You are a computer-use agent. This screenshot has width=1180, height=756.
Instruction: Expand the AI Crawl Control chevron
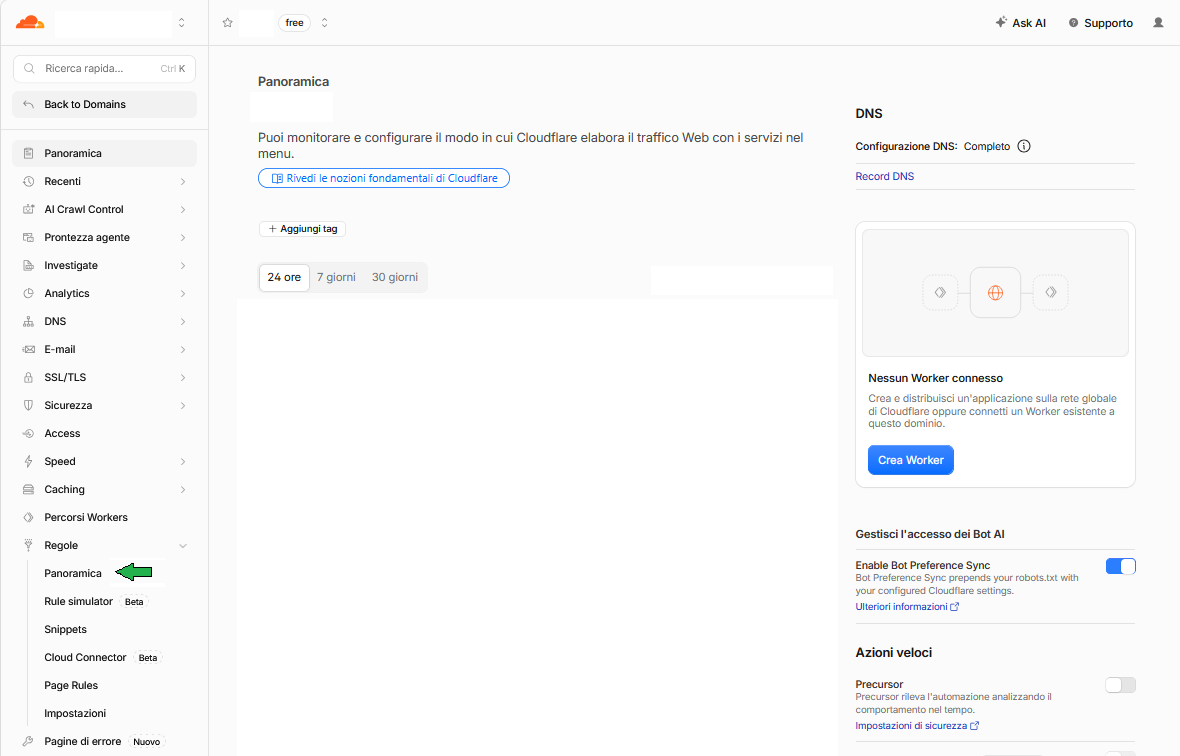(x=183, y=210)
